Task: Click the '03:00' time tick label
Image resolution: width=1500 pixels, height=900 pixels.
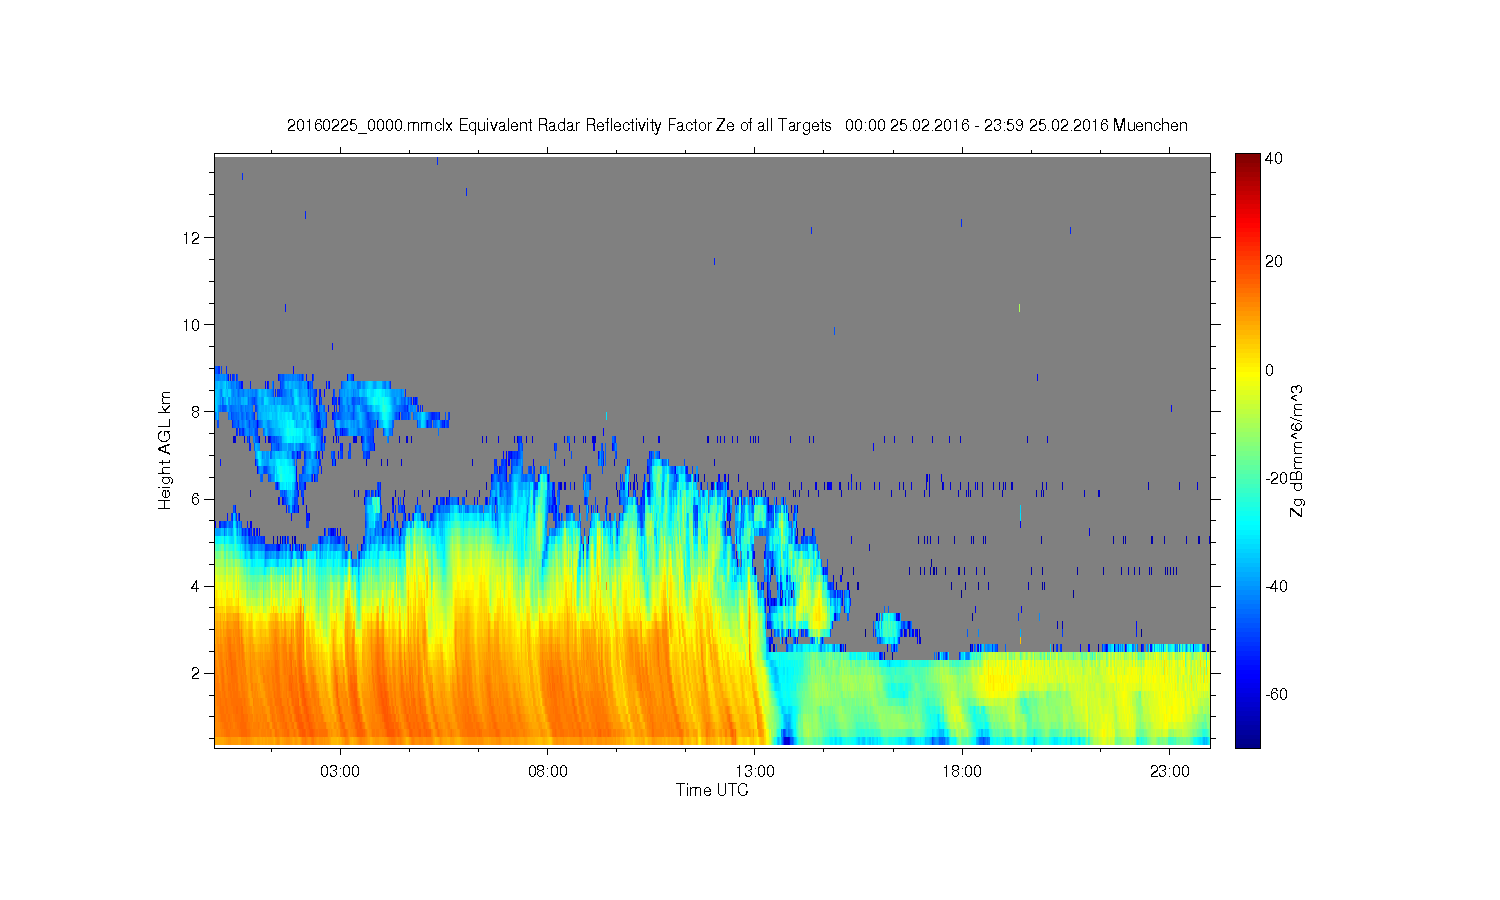Action: pyautogui.click(x=340, y=772)
